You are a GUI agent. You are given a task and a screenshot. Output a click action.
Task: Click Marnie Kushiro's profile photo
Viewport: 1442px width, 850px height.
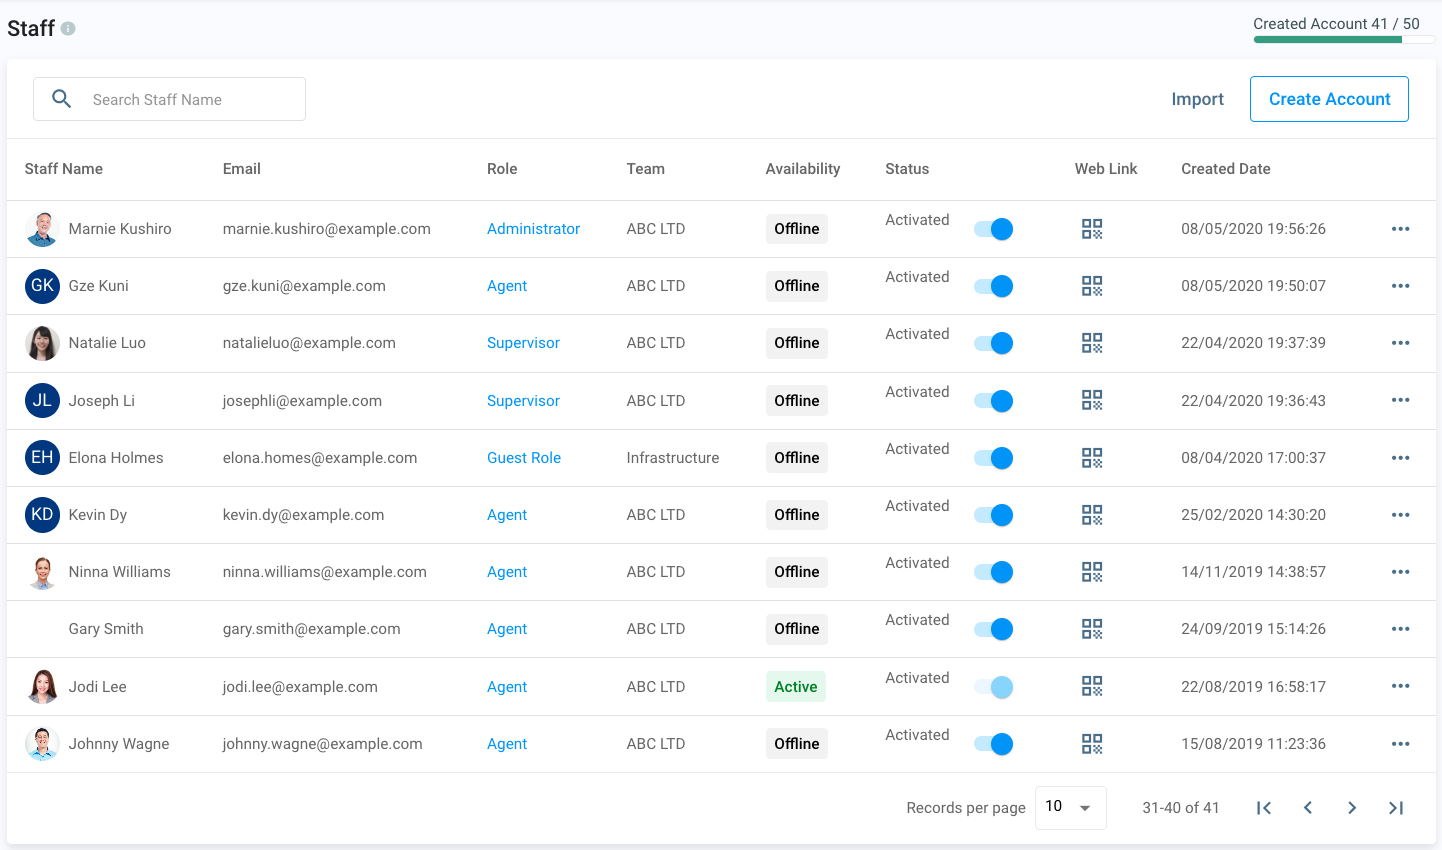click(42, 229)
